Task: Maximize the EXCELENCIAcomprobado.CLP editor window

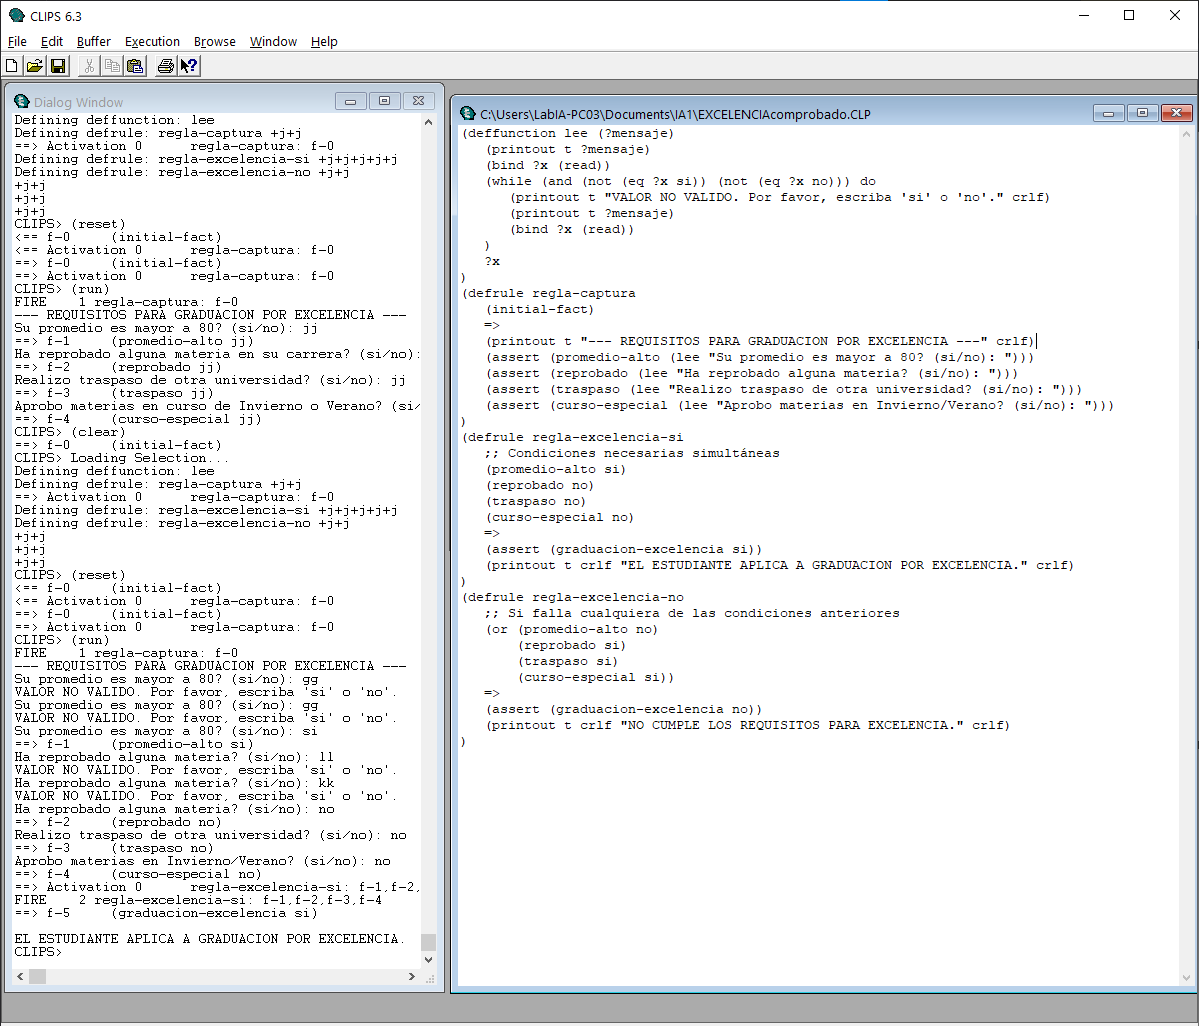Action: (x=1142, y=113)
